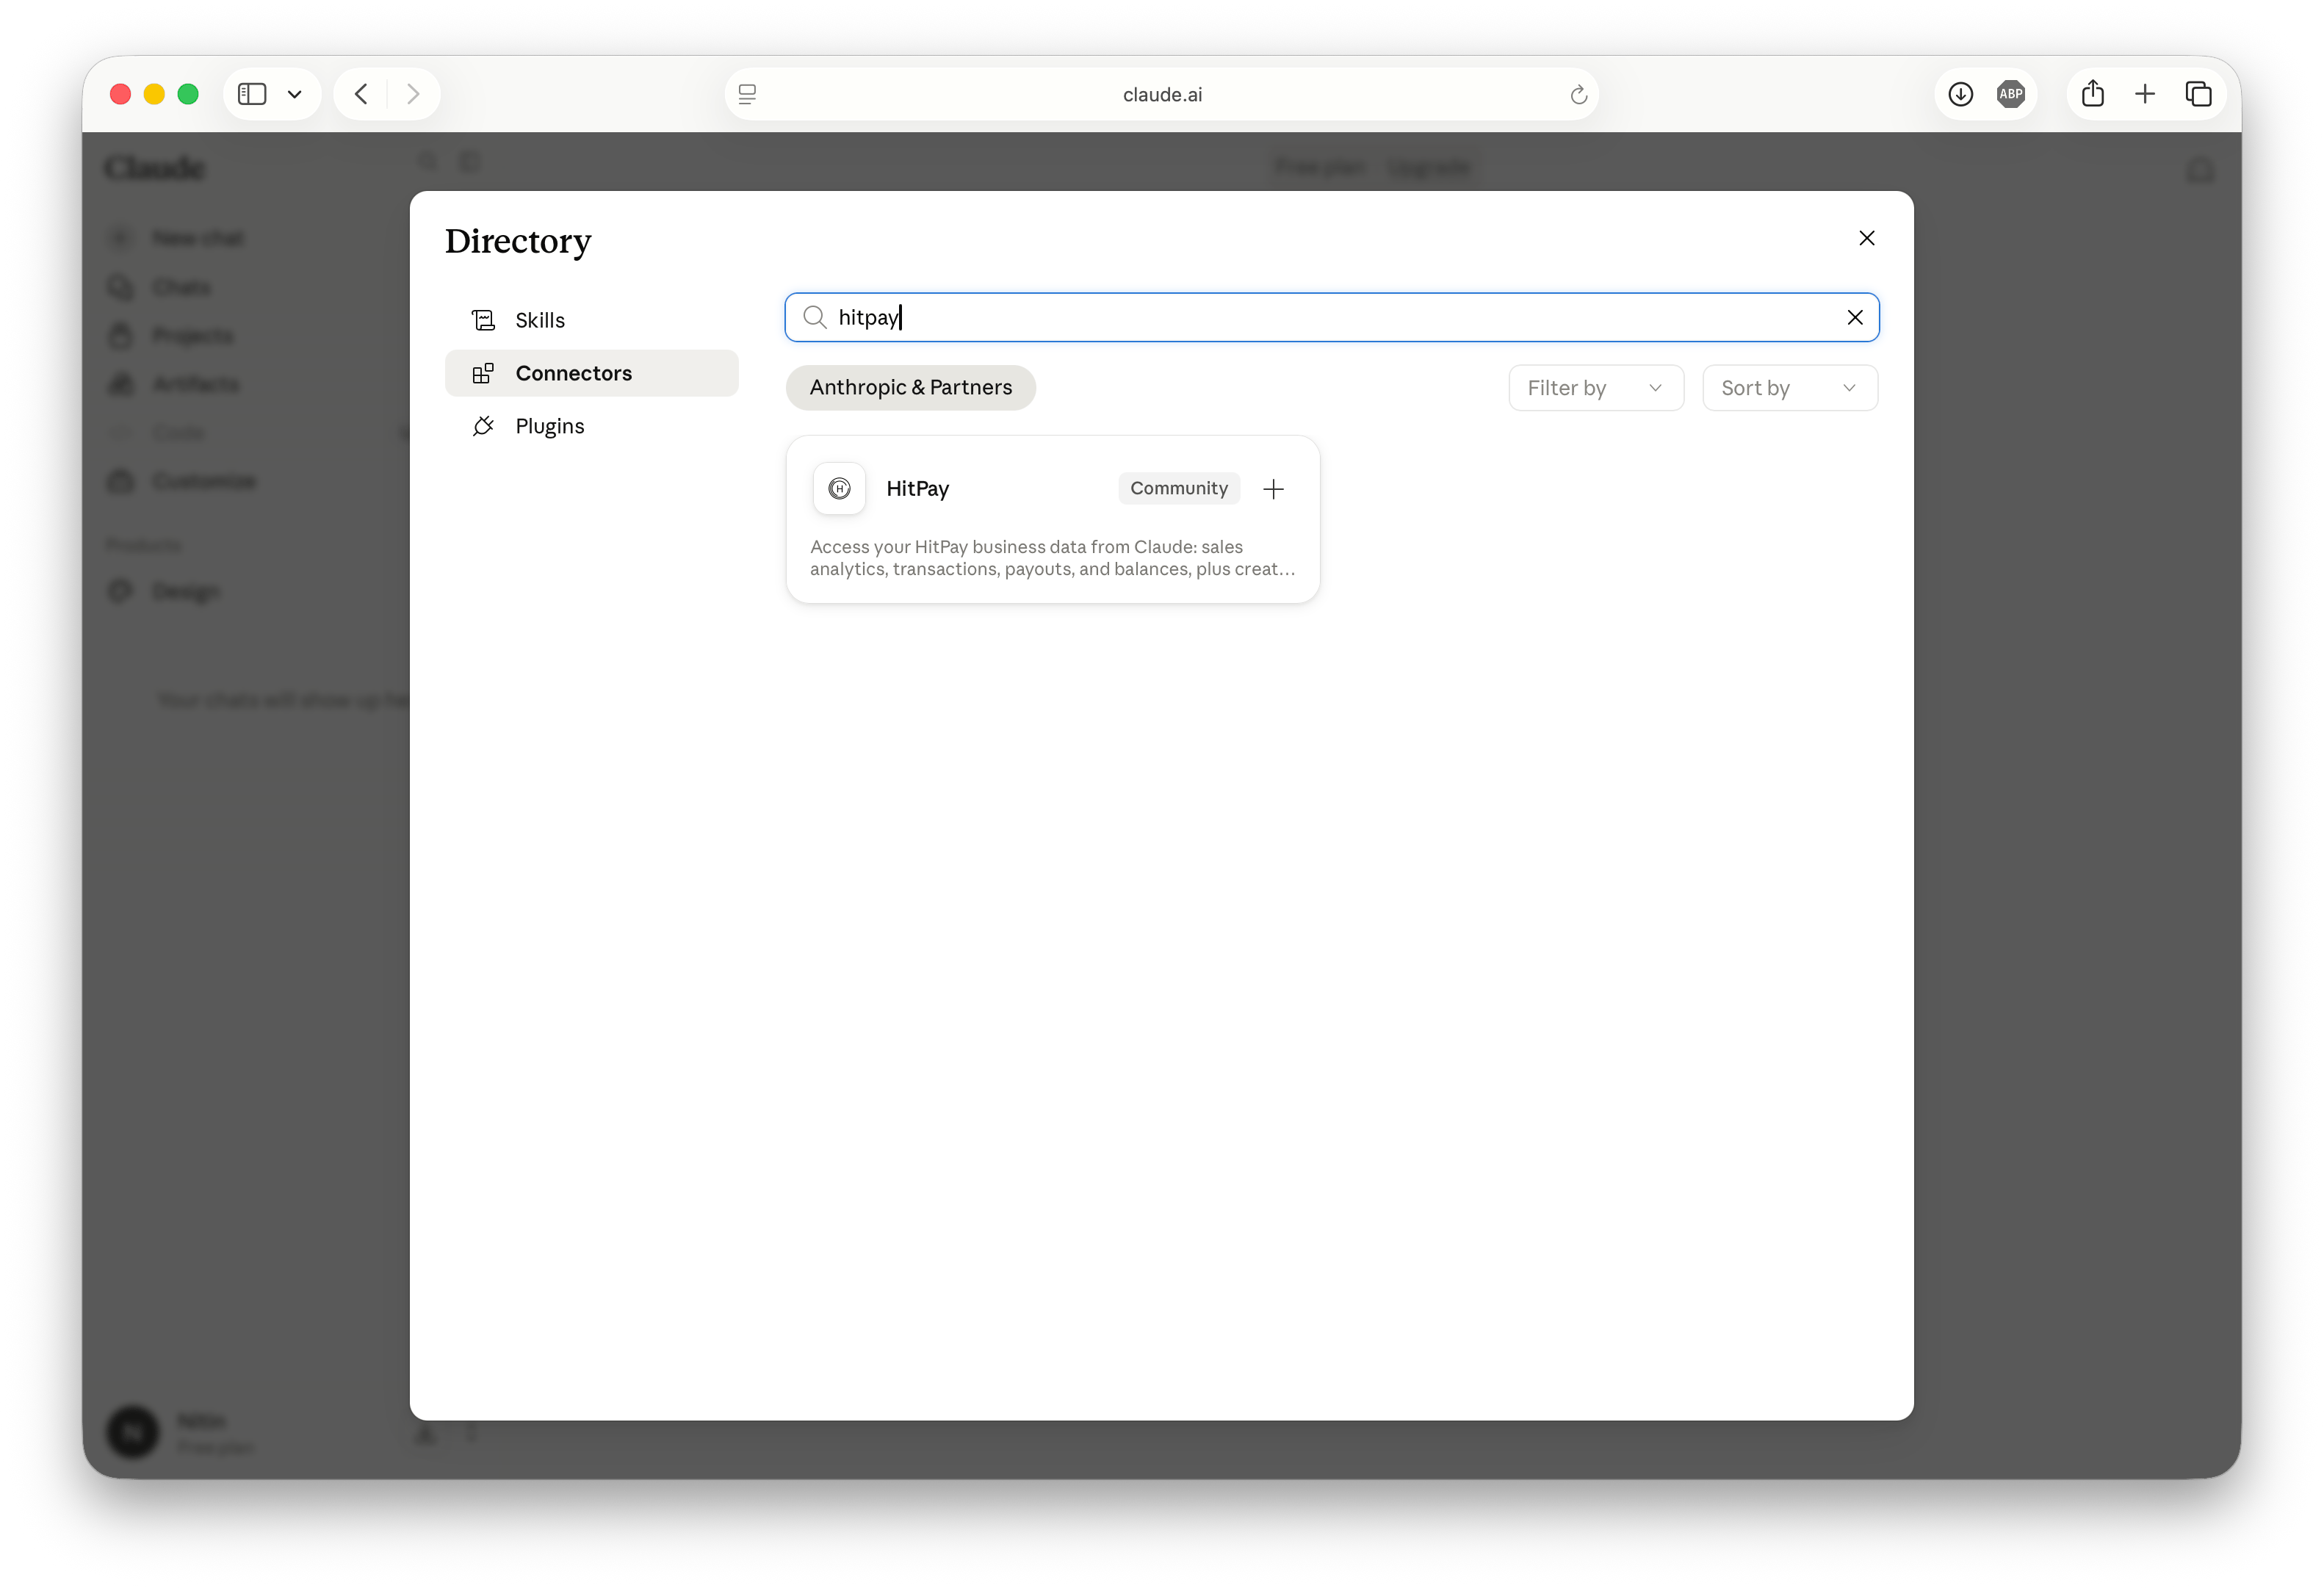Screen dimensions: 2324x1588
Task: Go forward in Safari
Action: tap(413, 94)
